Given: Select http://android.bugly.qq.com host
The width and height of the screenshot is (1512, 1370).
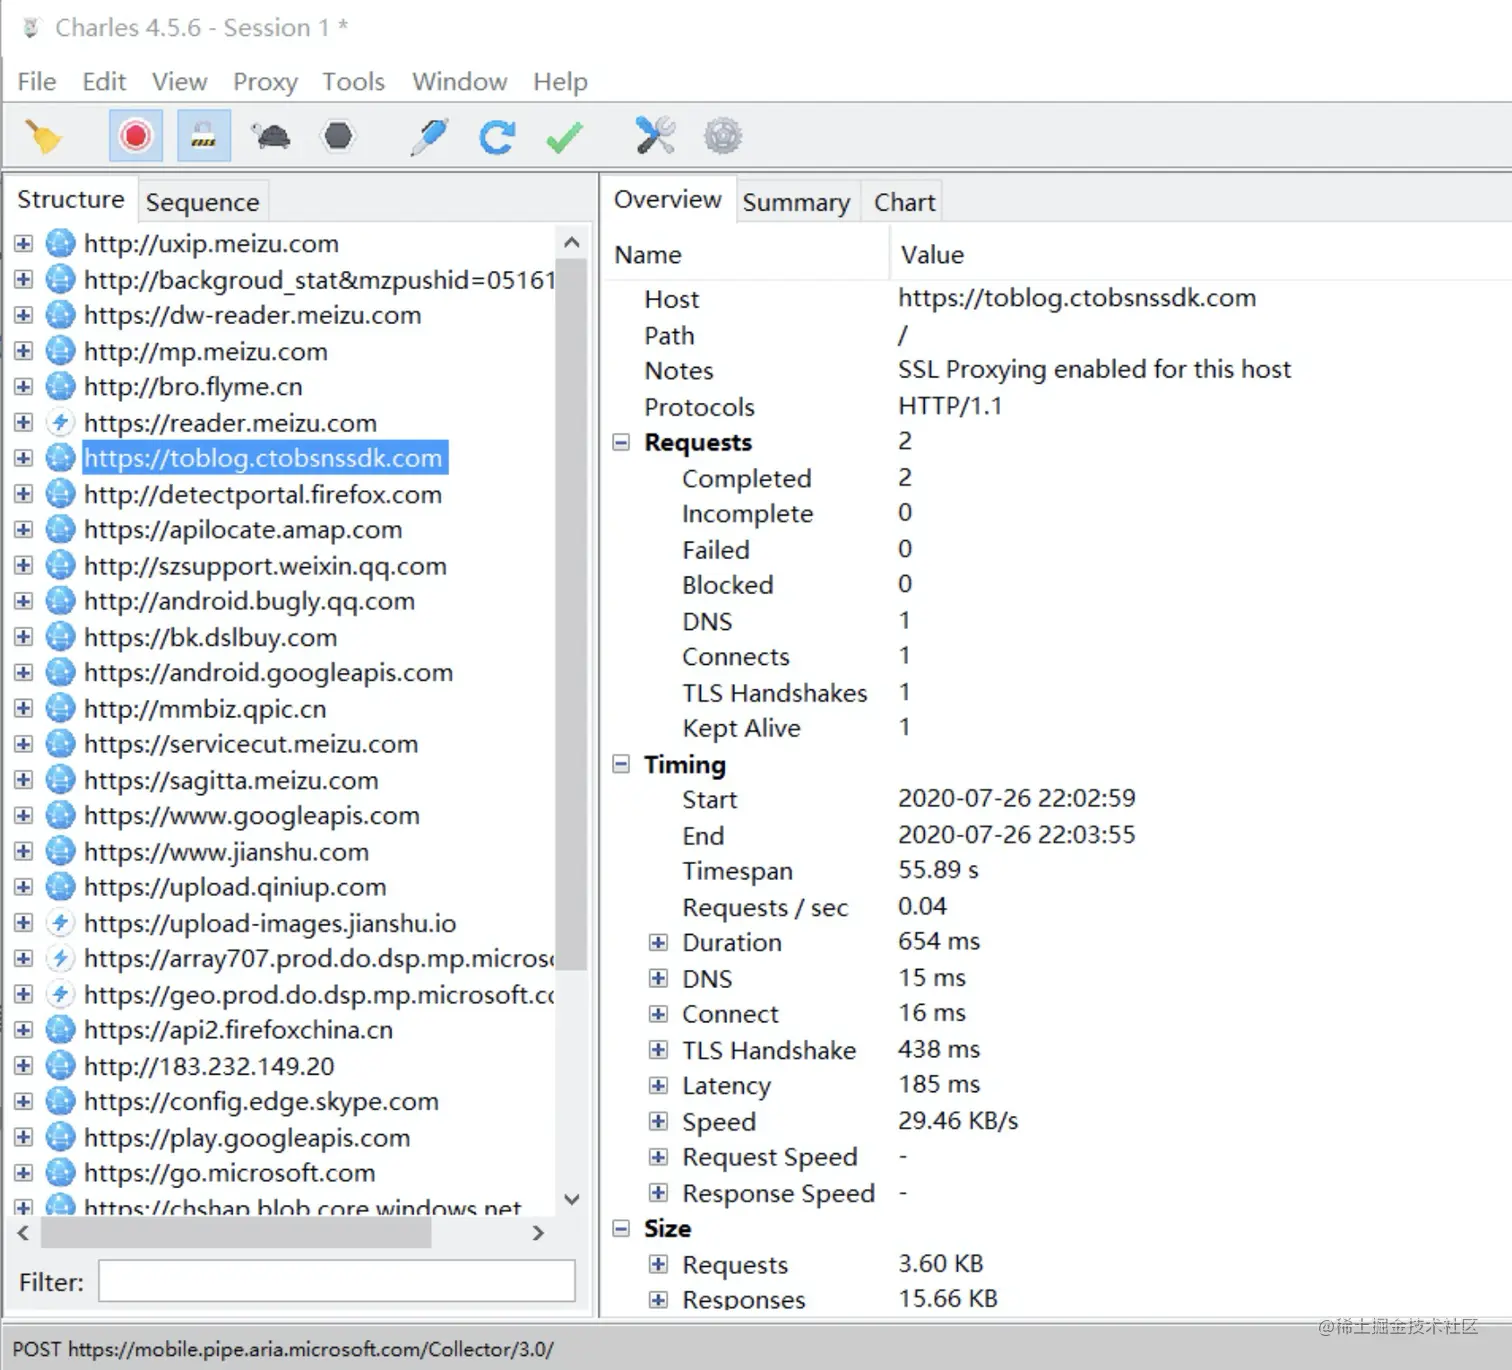Looking at the screenshot, I should point(249,601).
